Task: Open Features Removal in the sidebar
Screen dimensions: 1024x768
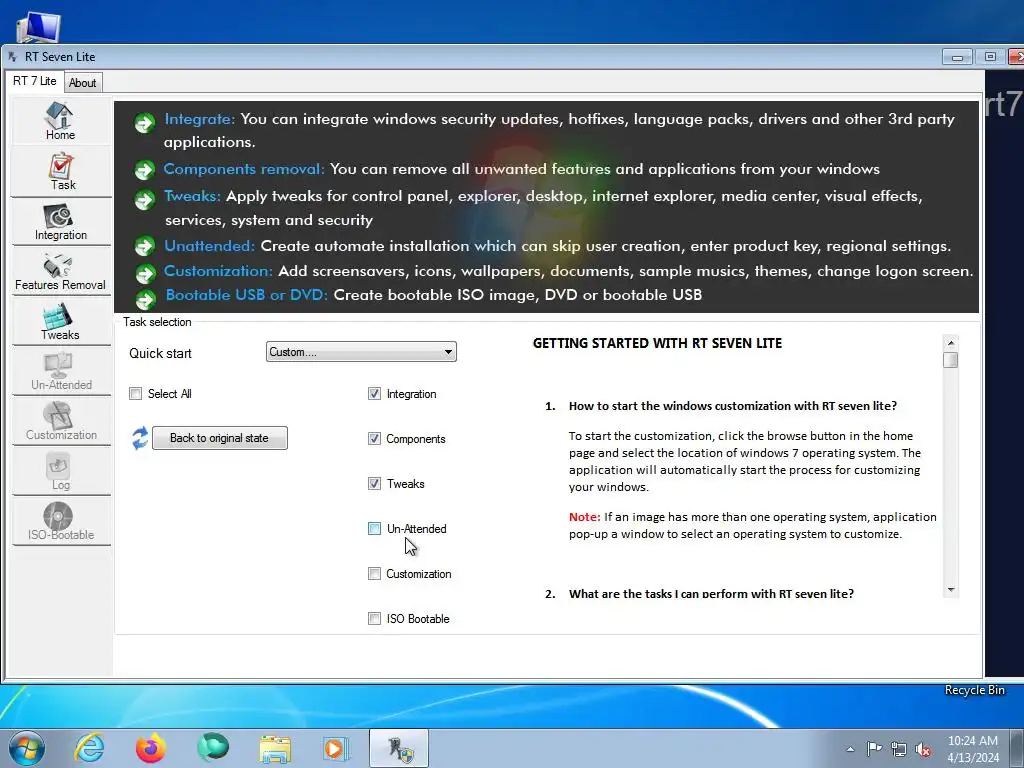Action: tap(61, 272)
